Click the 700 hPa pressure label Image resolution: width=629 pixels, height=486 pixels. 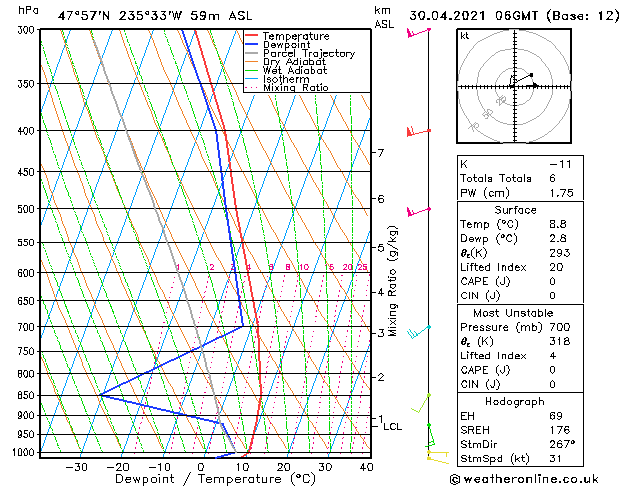28,327
